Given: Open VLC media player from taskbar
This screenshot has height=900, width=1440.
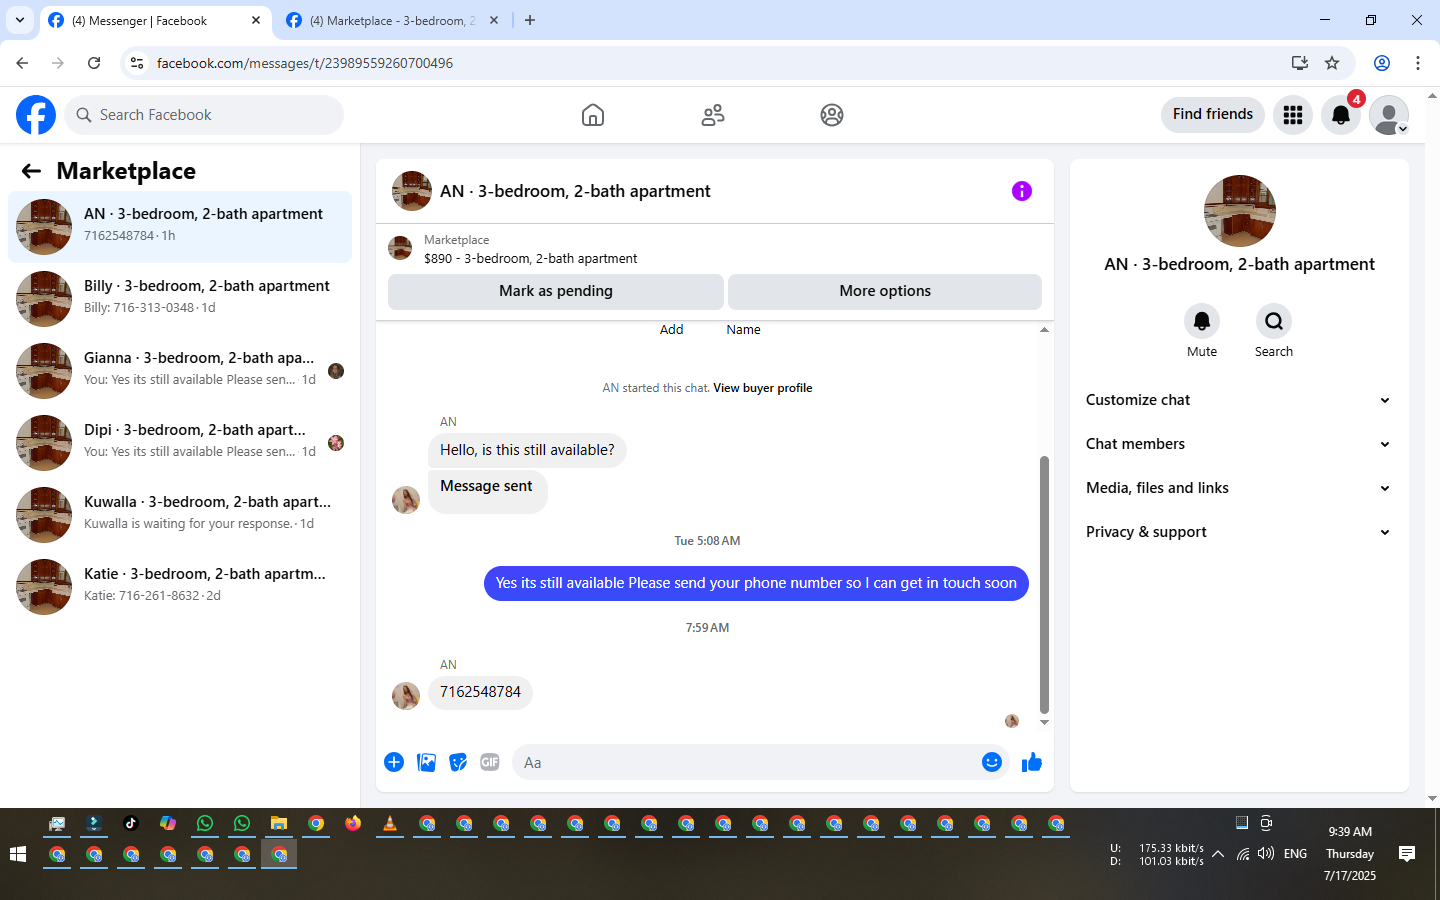Looking at the screenshot, I should coord(390,823).
